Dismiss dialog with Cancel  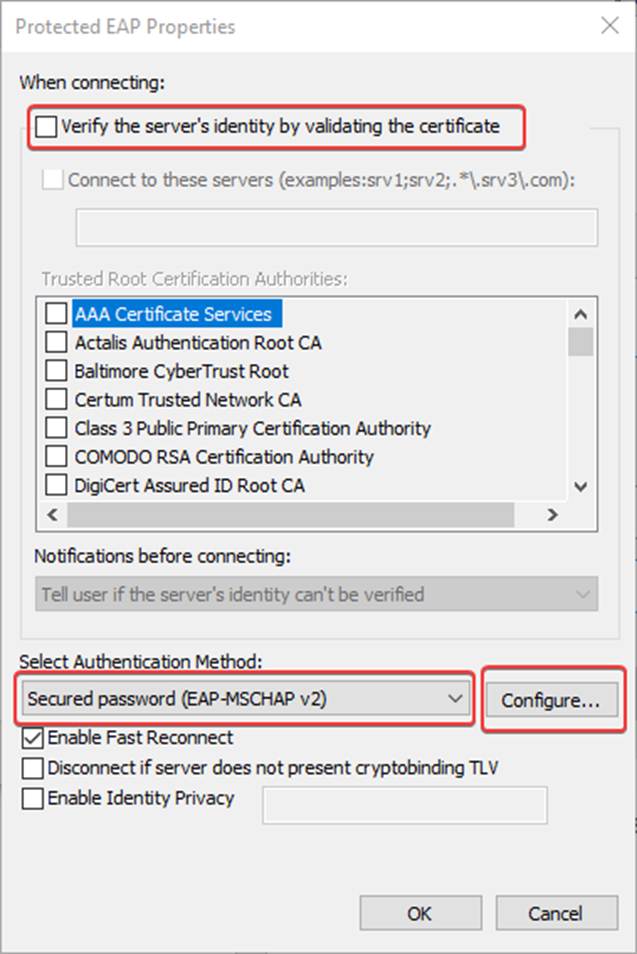point(556,913)
